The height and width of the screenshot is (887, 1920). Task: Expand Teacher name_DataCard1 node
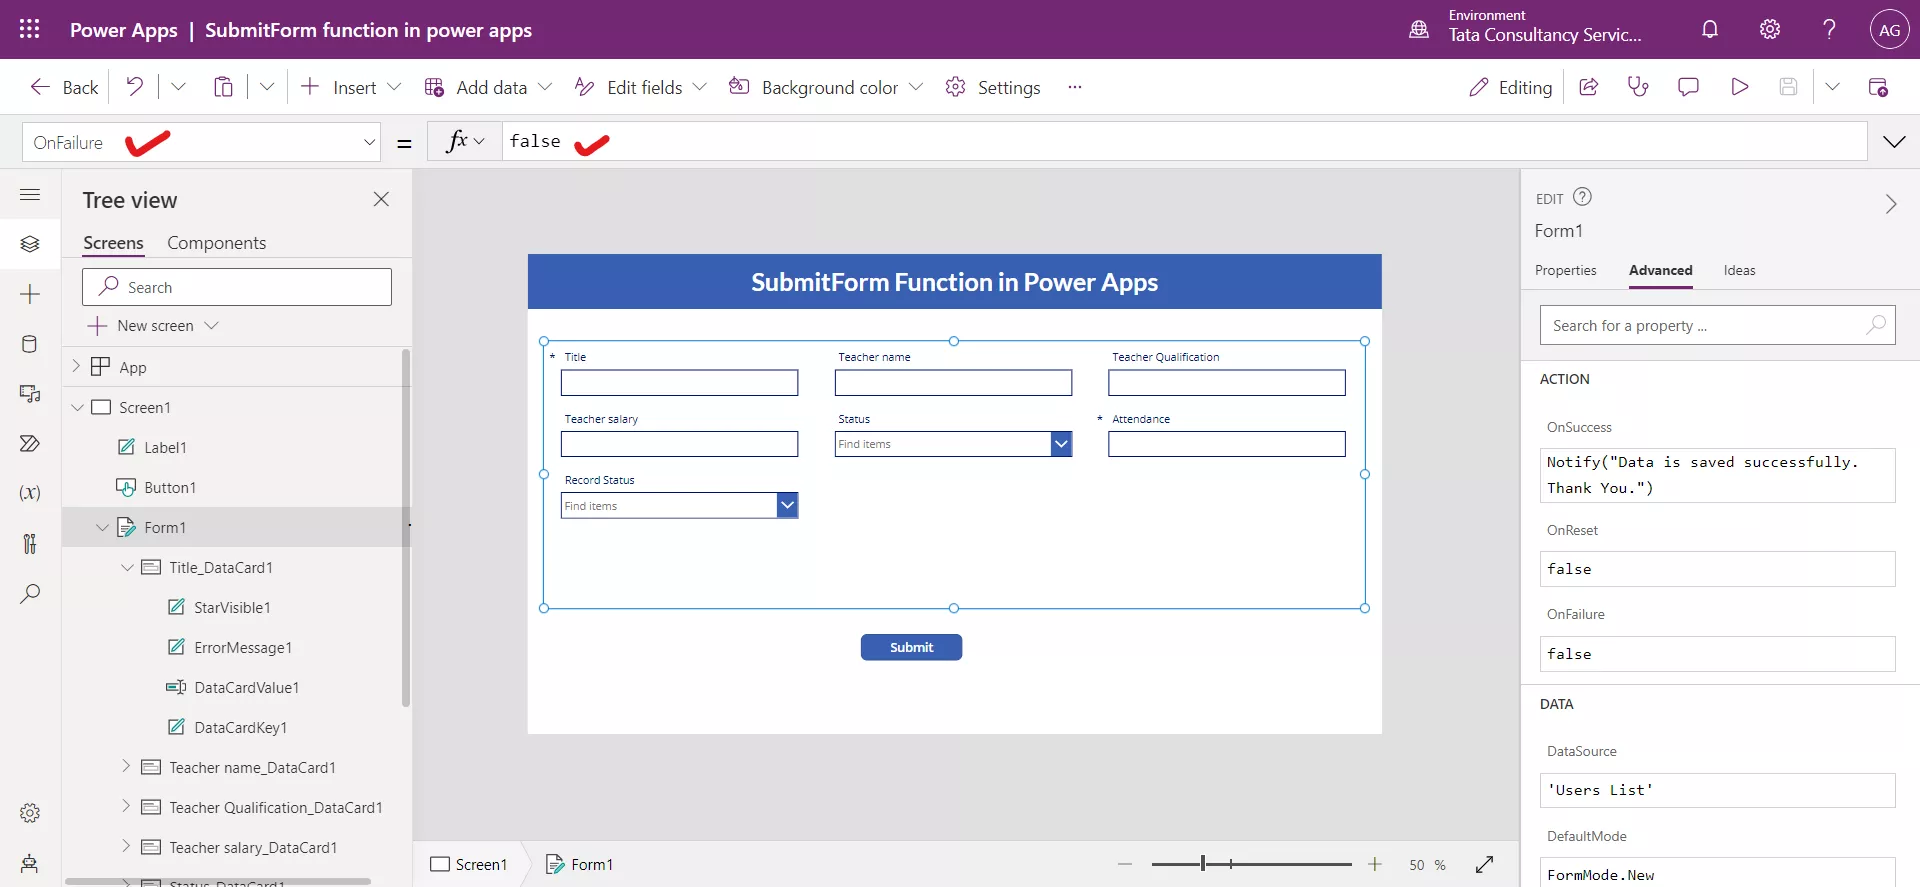126,766
